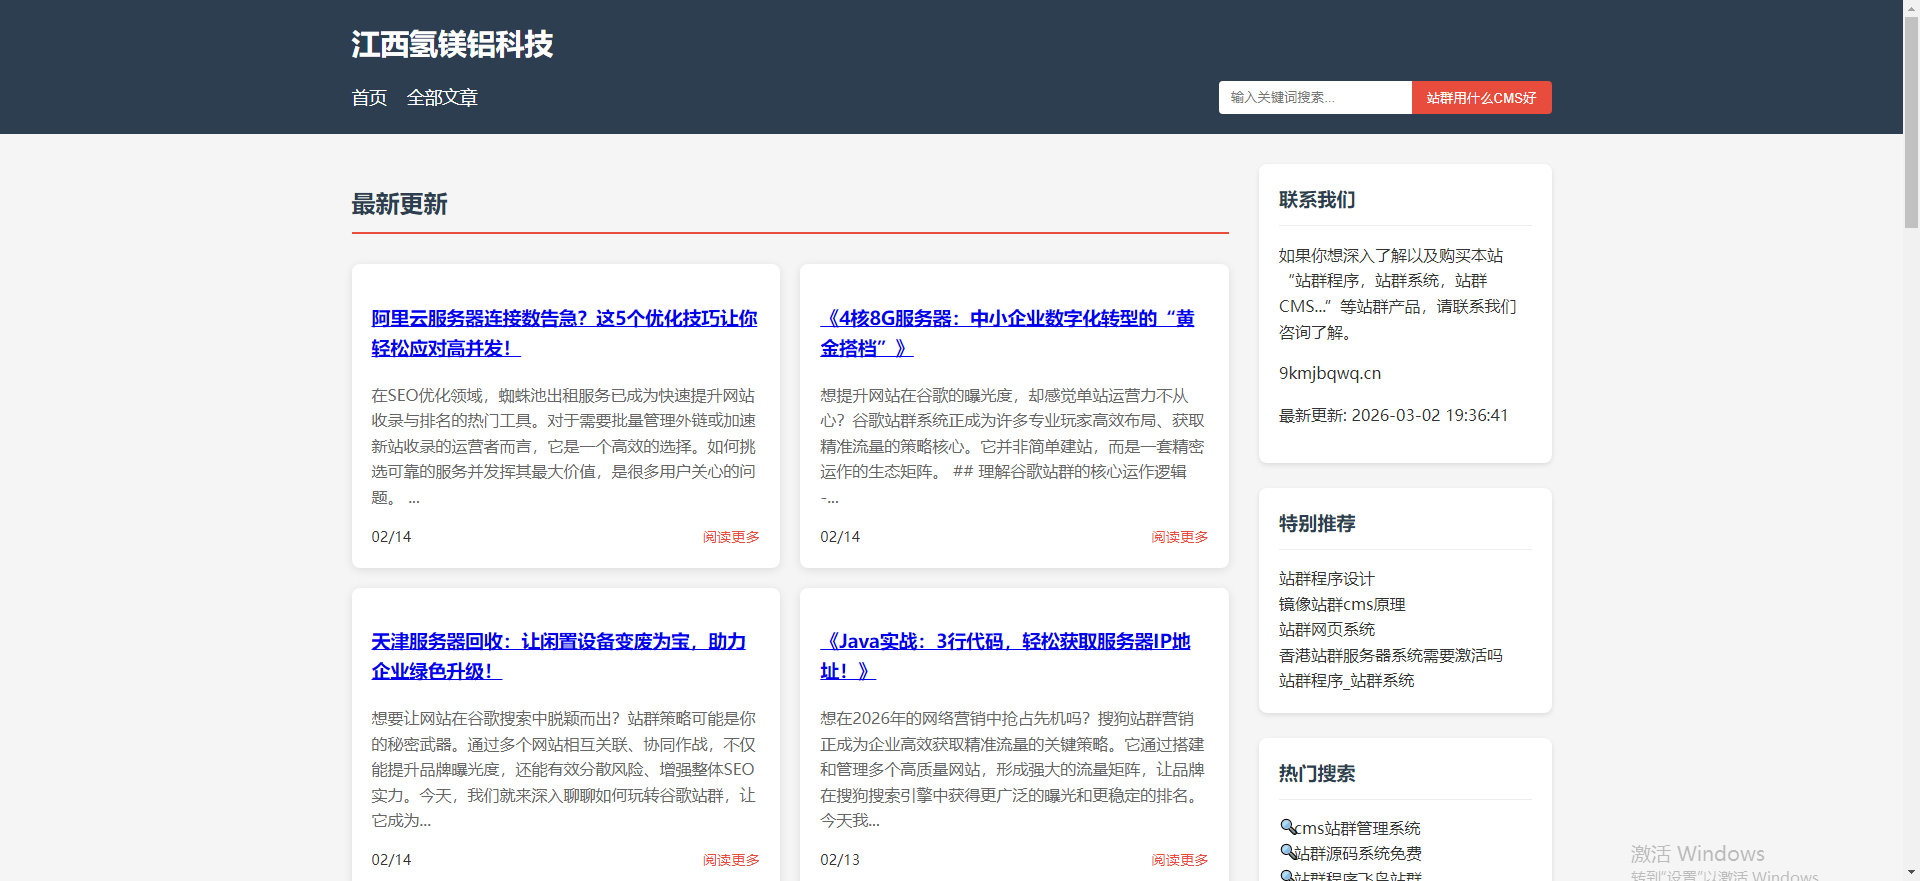The width and height of the screenshot is (1920, 881).
Task: Click 阅读更多 under the 阿里云服务器 article
Action: pyautogui.click(x=731, y=537)
